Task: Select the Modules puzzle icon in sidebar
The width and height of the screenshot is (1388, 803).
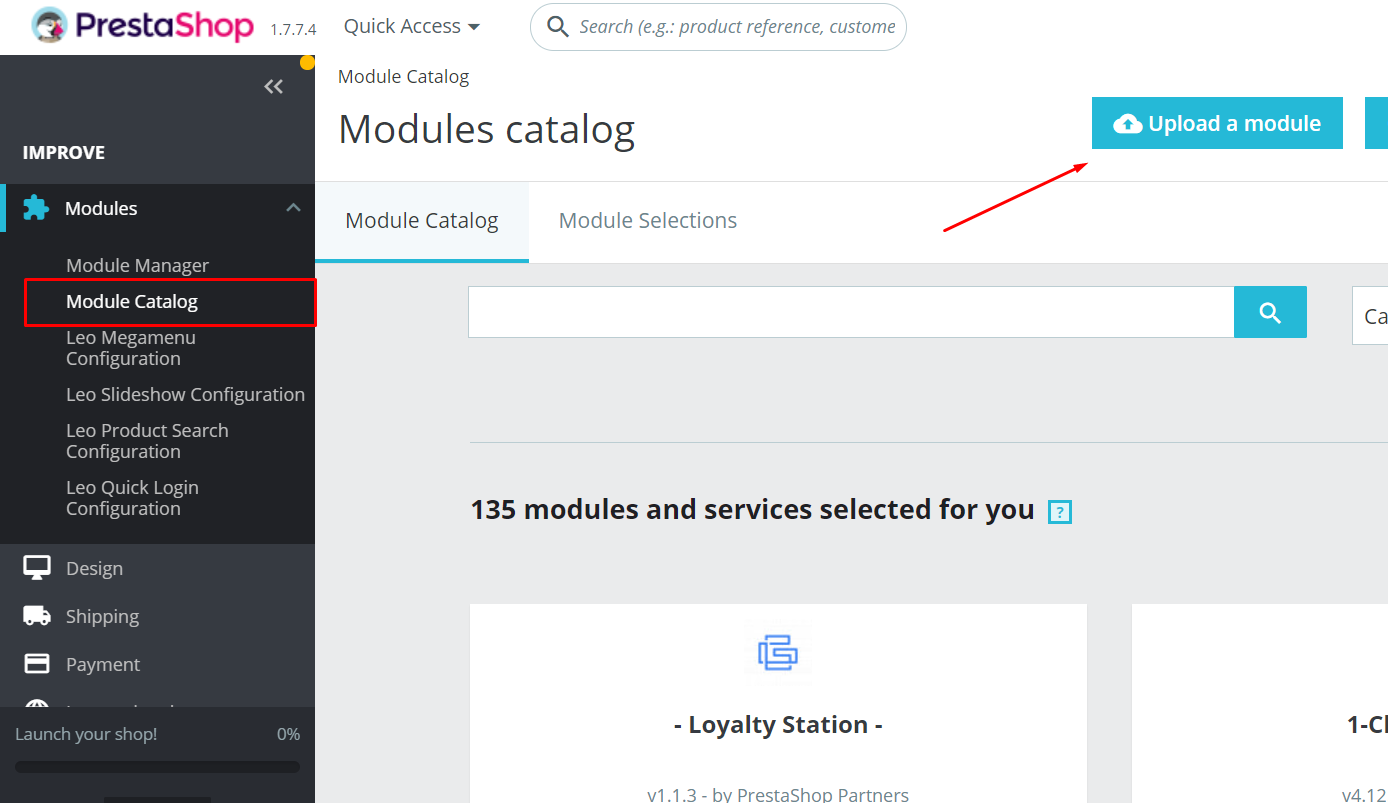Action: point(36,208)
